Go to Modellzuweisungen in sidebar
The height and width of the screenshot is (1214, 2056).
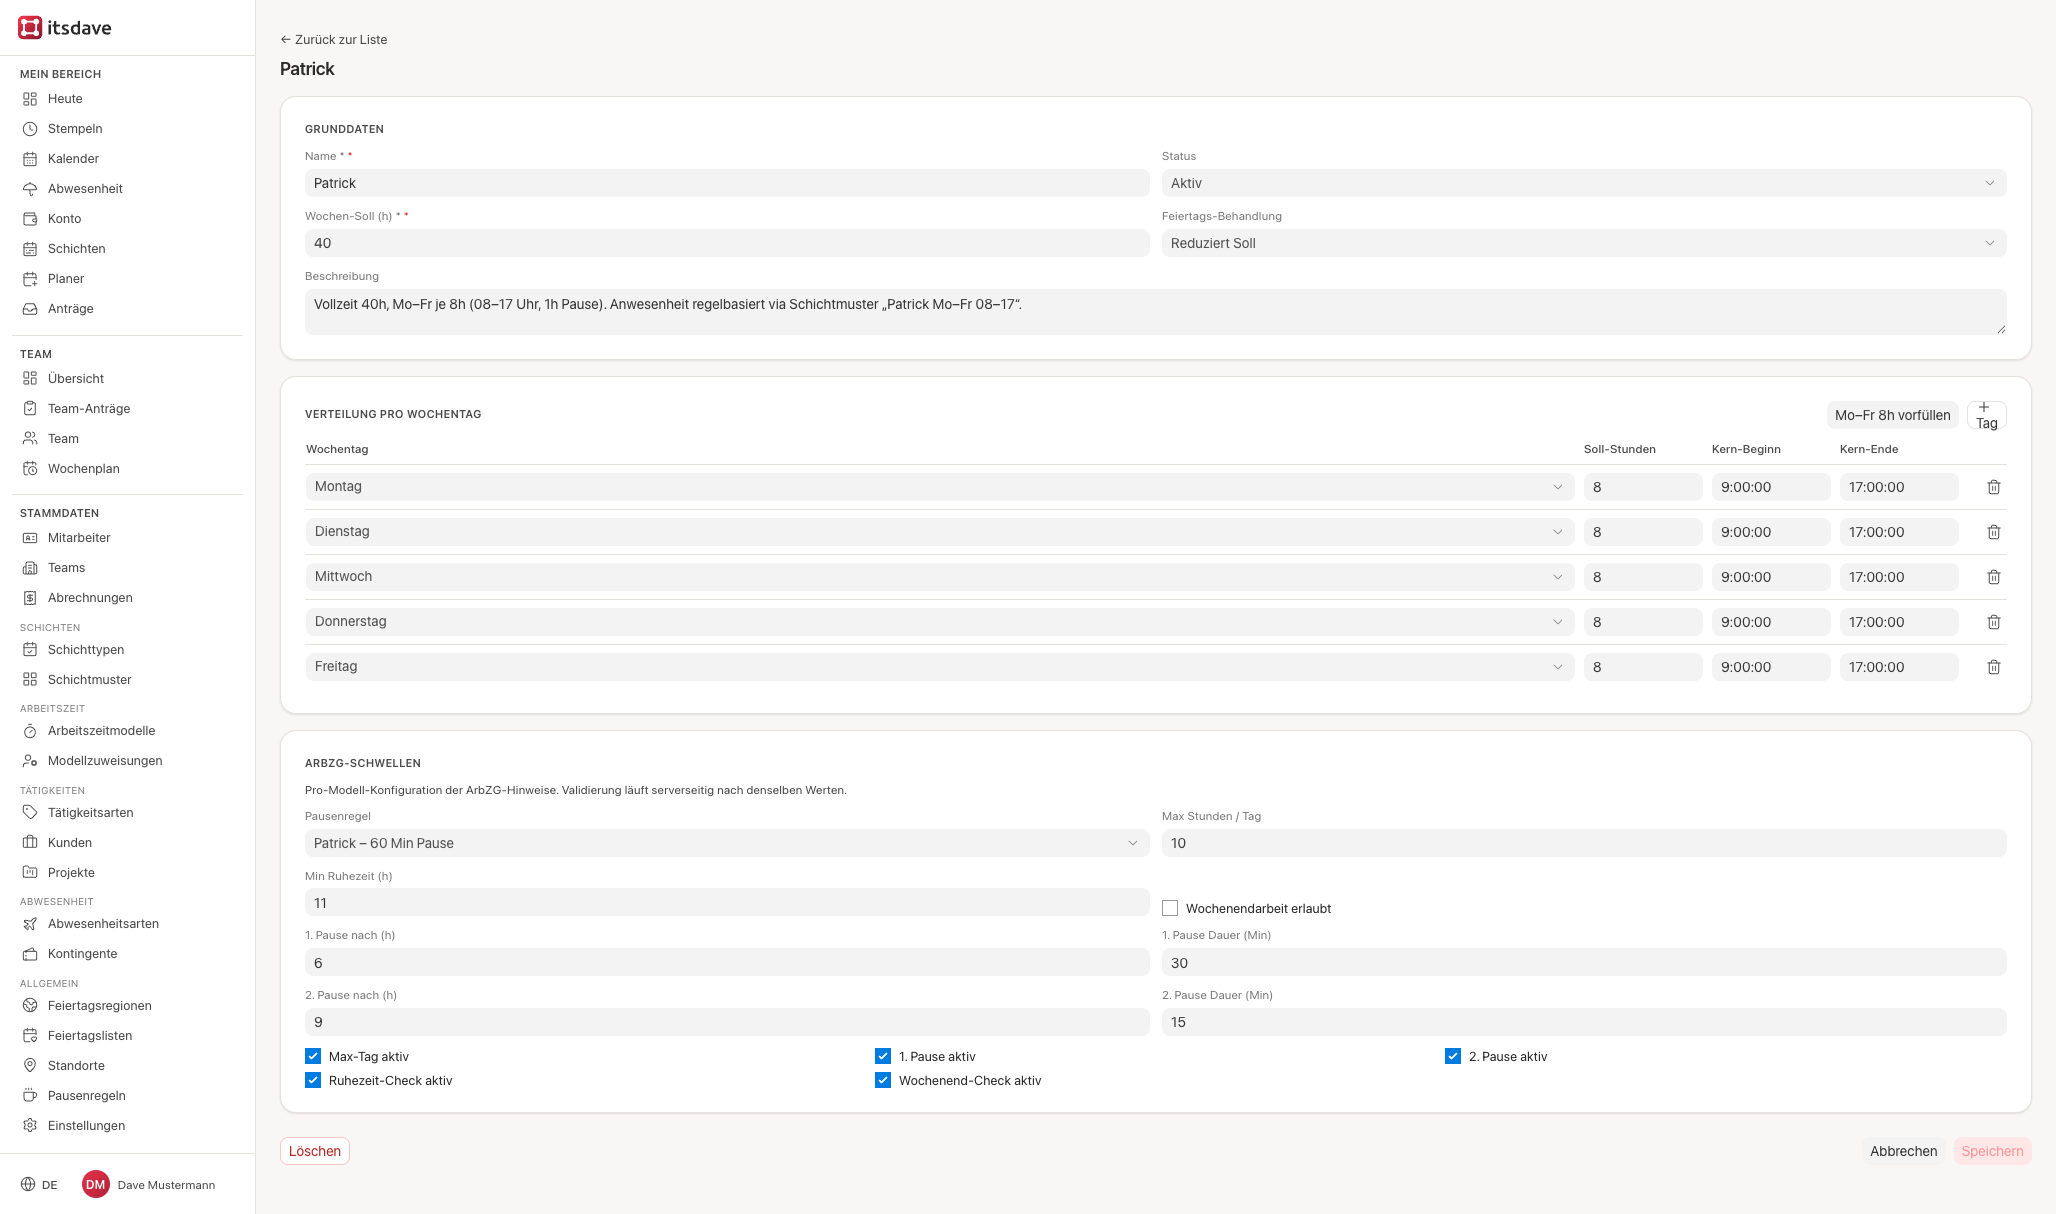(105, 761)
